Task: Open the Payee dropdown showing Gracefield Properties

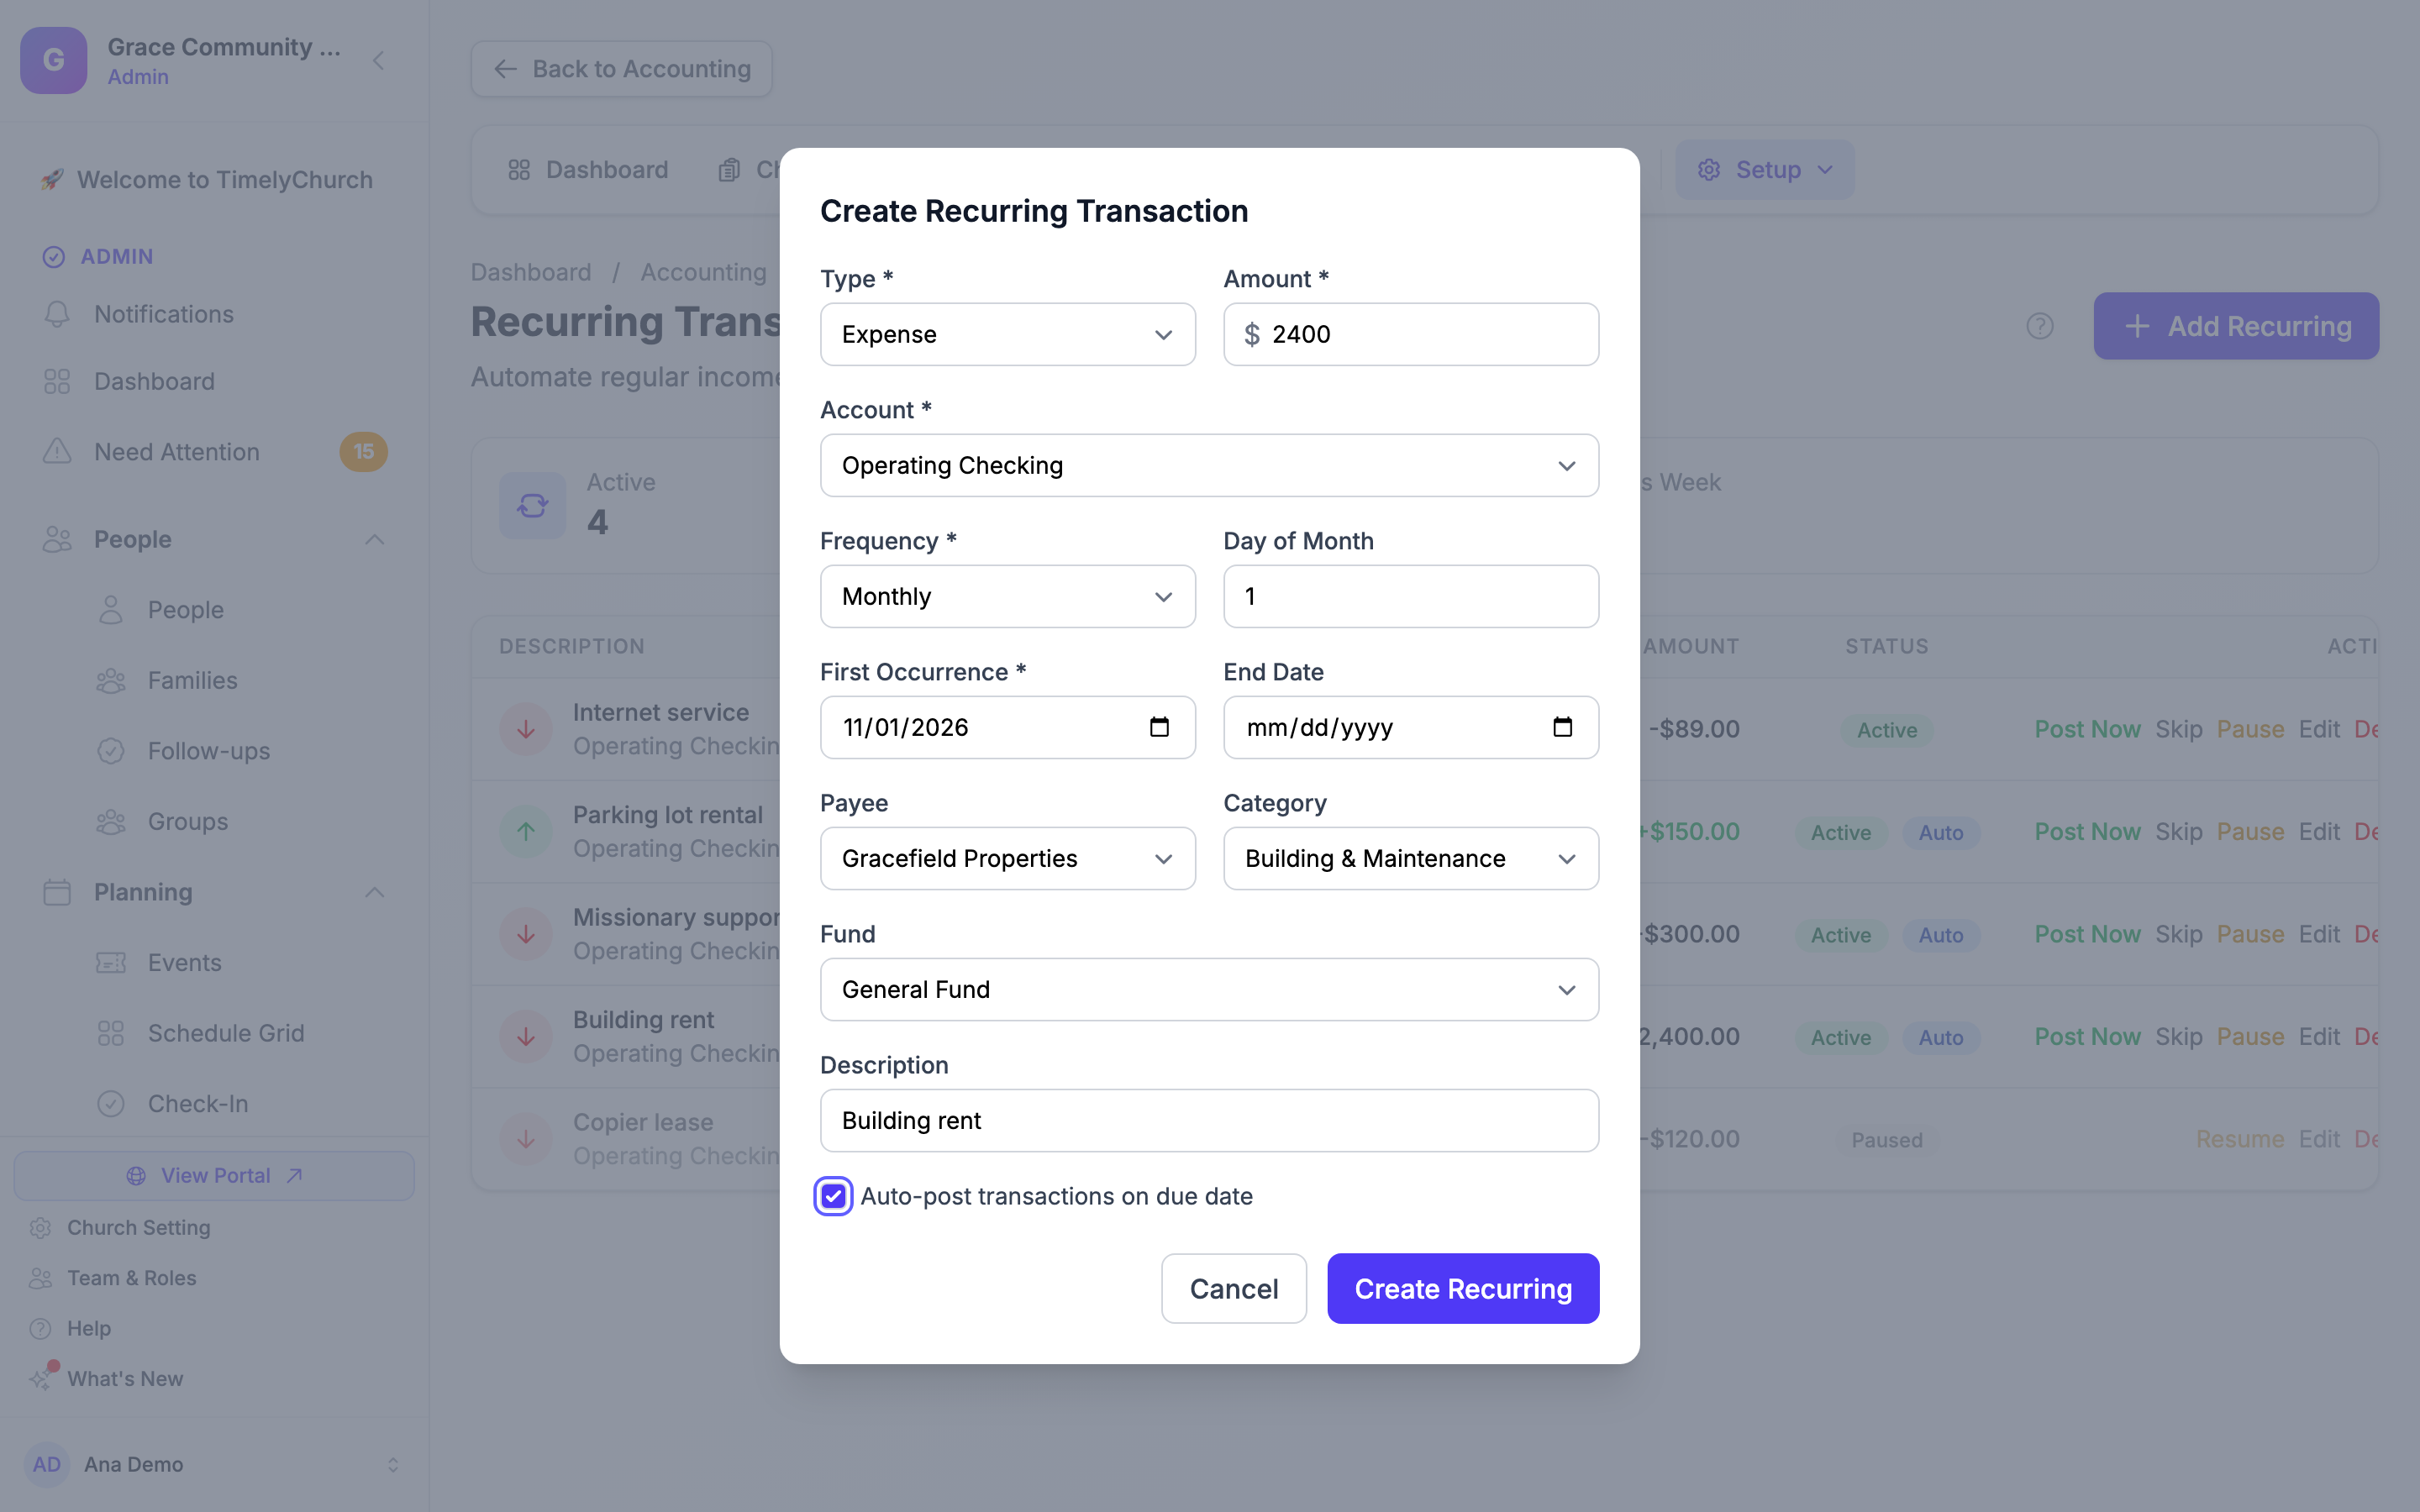Action: coord(1007,858)
